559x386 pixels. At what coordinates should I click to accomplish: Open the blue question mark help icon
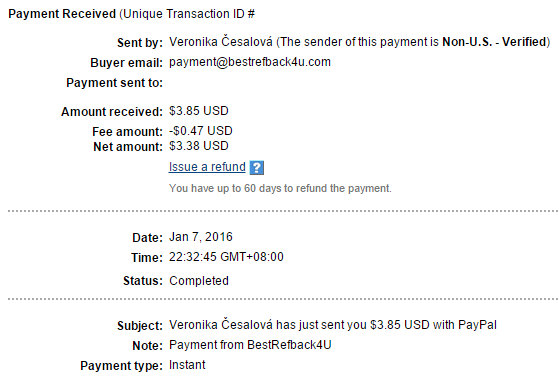pyautogui.click(x=257, y=168)
